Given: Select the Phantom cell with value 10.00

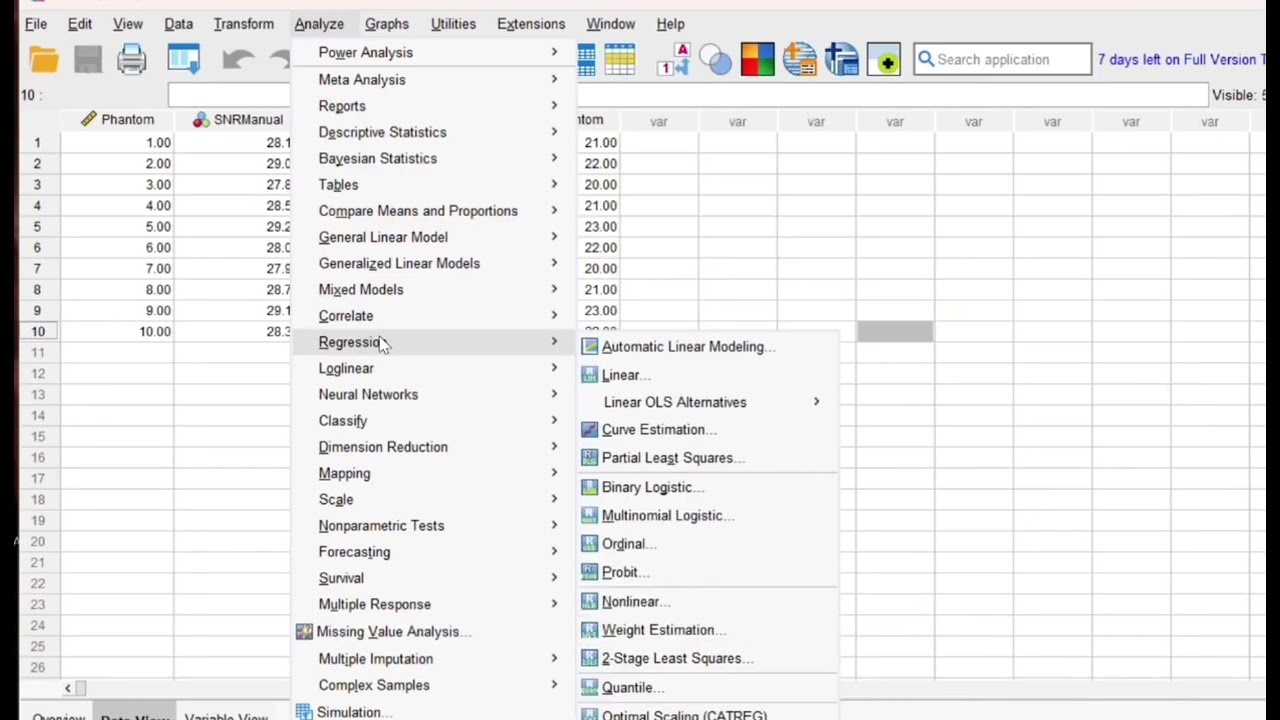Looking at the screenshot, I should coord(117,332).
